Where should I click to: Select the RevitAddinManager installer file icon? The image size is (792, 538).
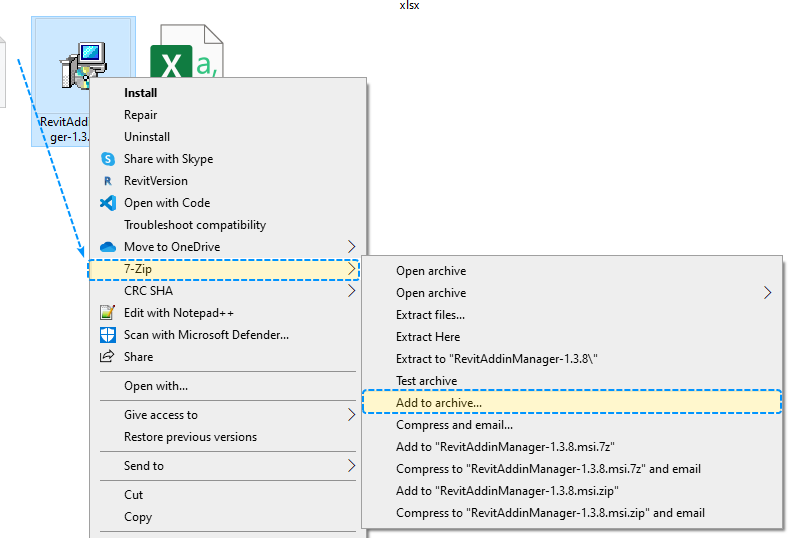(x=84, y=66)
